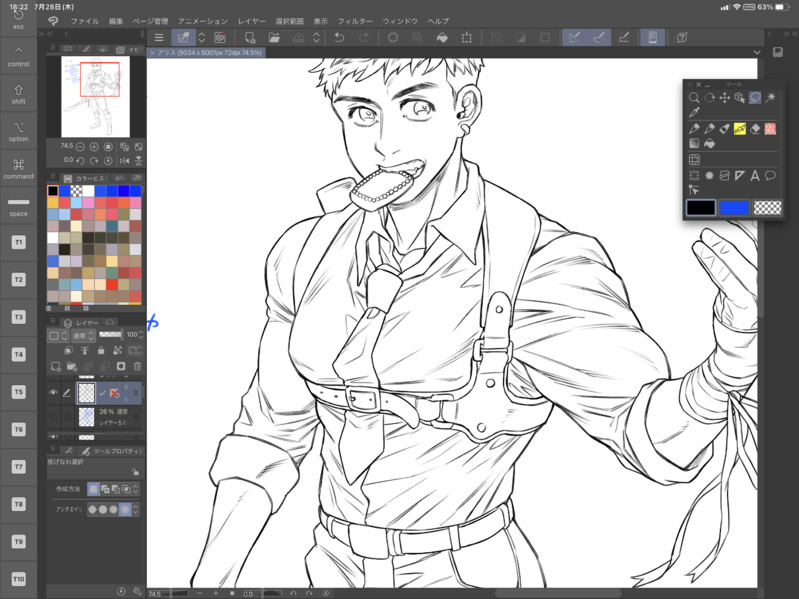This screenshot has width=799, height=599.
Task: Select the Text tool letter A icon
Action: coord(755,176)
